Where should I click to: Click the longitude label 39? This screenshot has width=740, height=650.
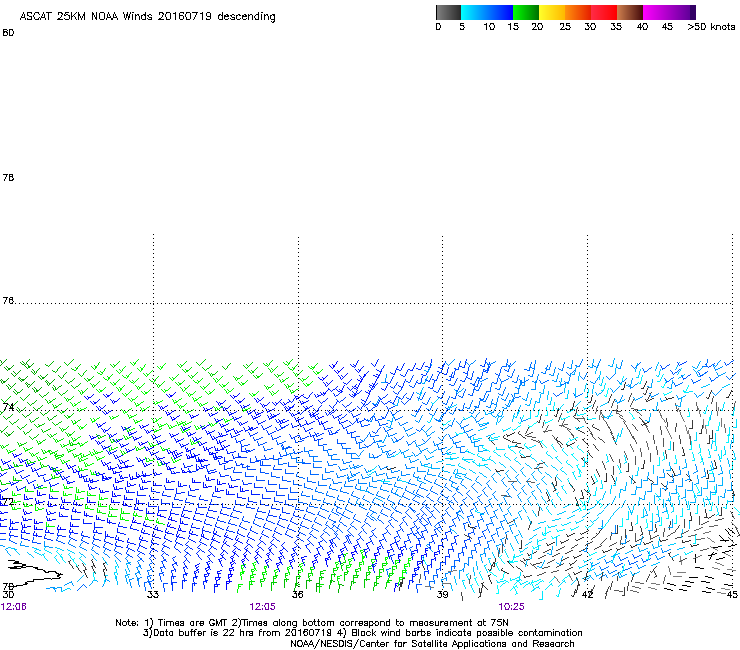[442, 595]
